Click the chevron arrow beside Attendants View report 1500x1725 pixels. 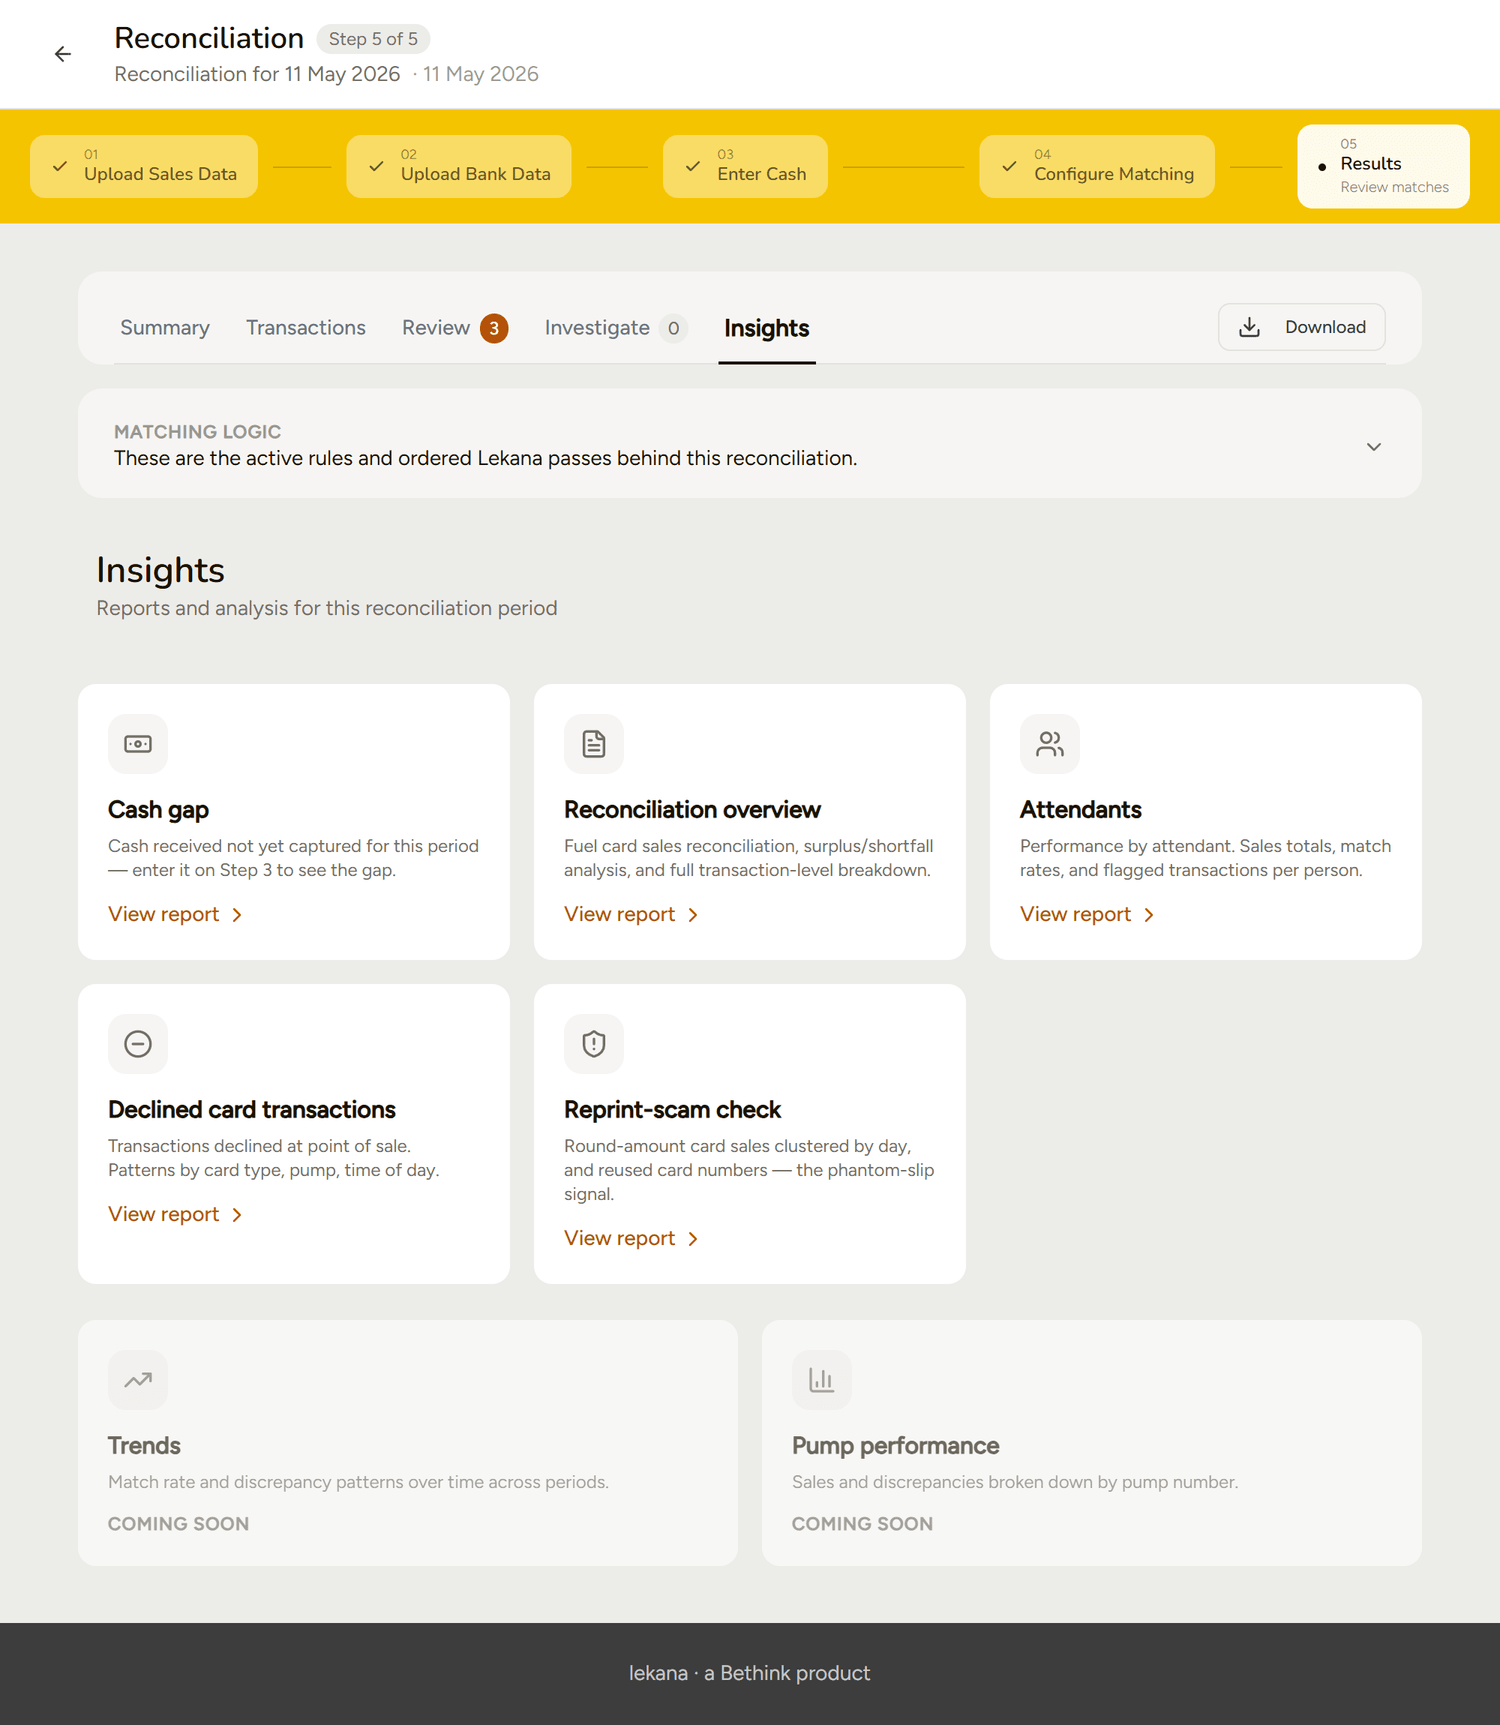[x=1149, y=915]
